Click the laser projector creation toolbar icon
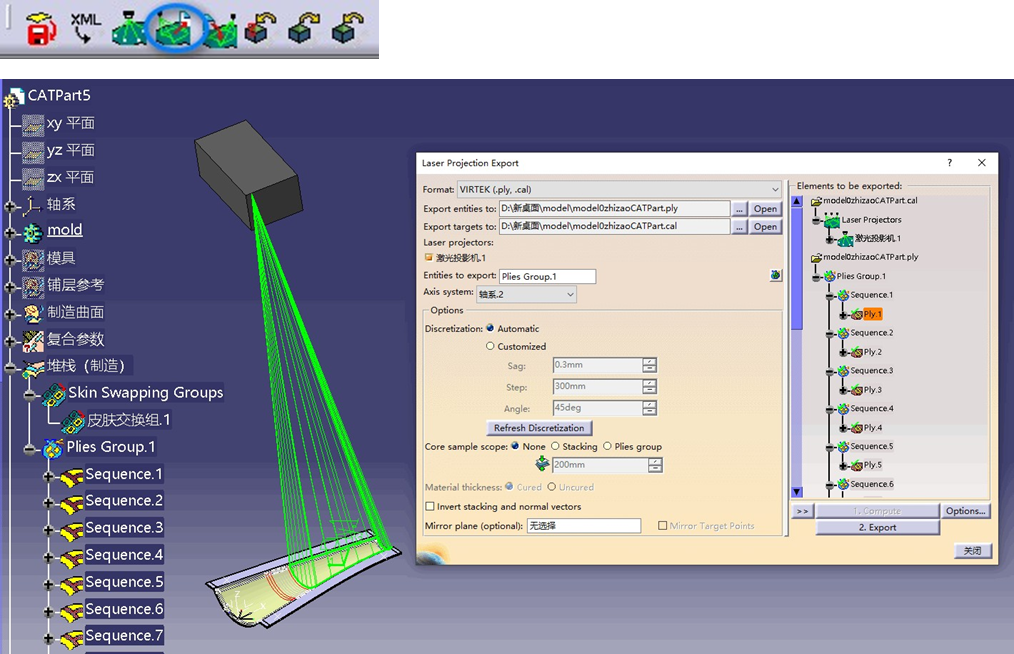1014x654 pixels. [x=129, y=29]
